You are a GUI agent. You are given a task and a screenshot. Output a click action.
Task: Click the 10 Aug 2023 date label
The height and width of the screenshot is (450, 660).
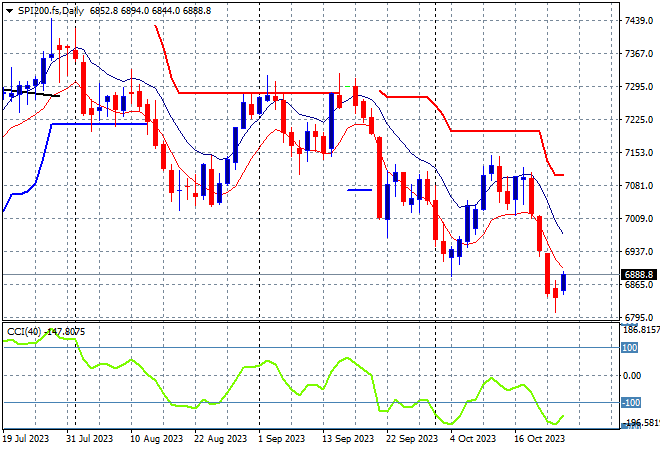click(x=156, y=439)
